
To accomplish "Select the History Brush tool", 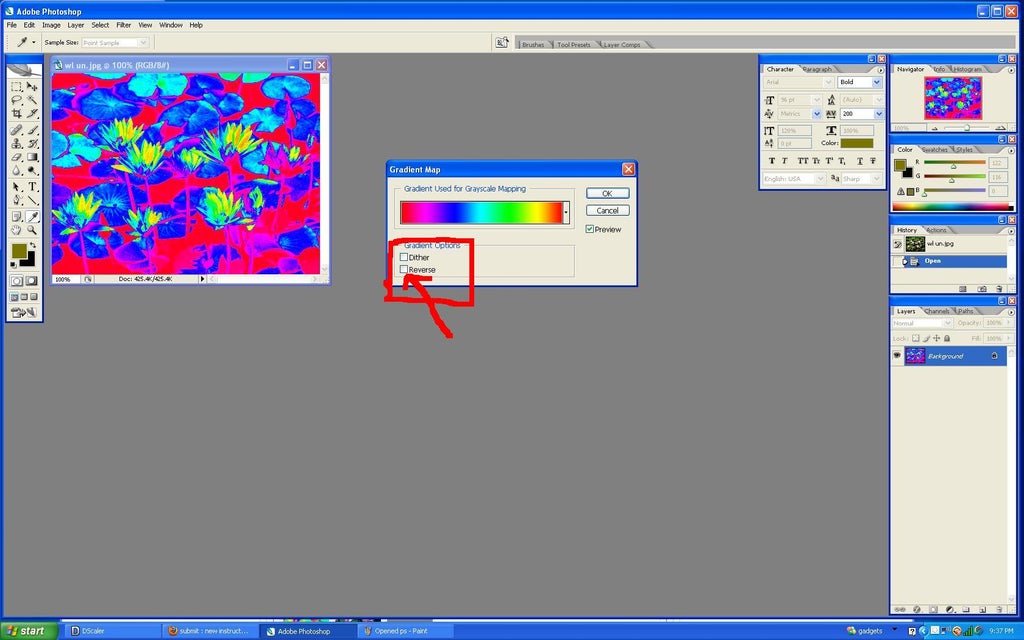I will tap(32, 143).
